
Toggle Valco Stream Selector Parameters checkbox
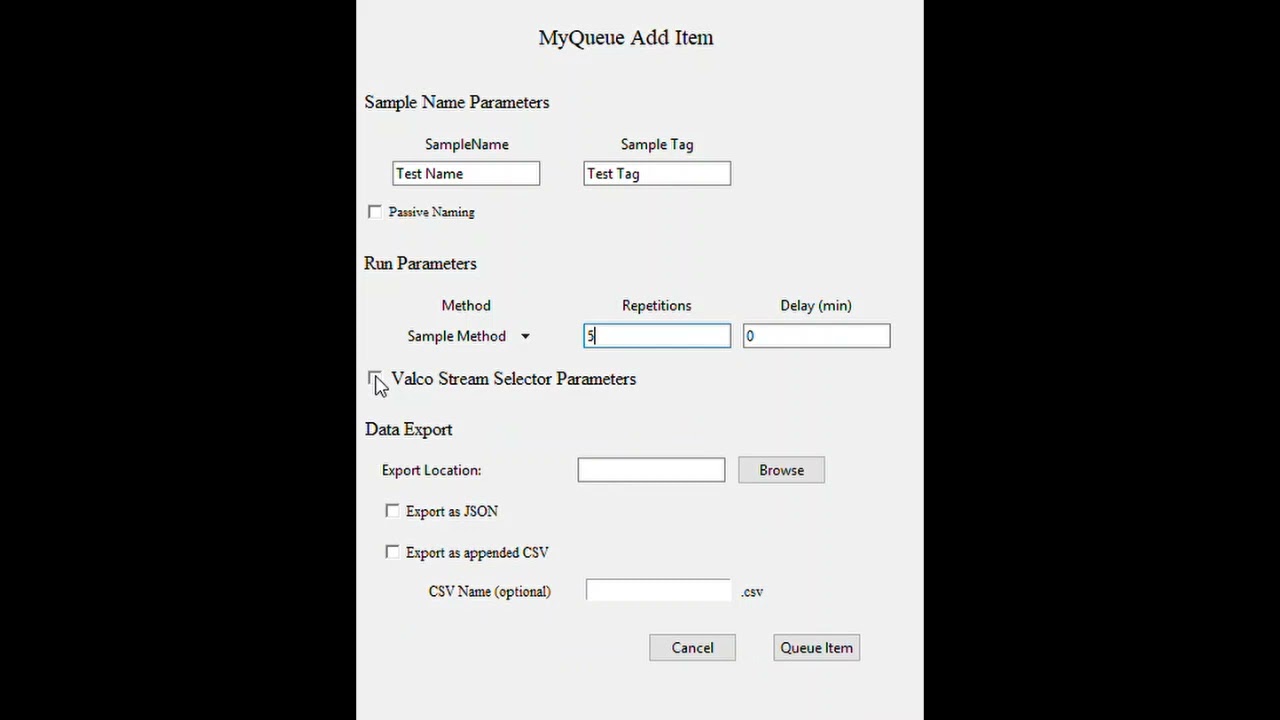[x=375, y=379]
